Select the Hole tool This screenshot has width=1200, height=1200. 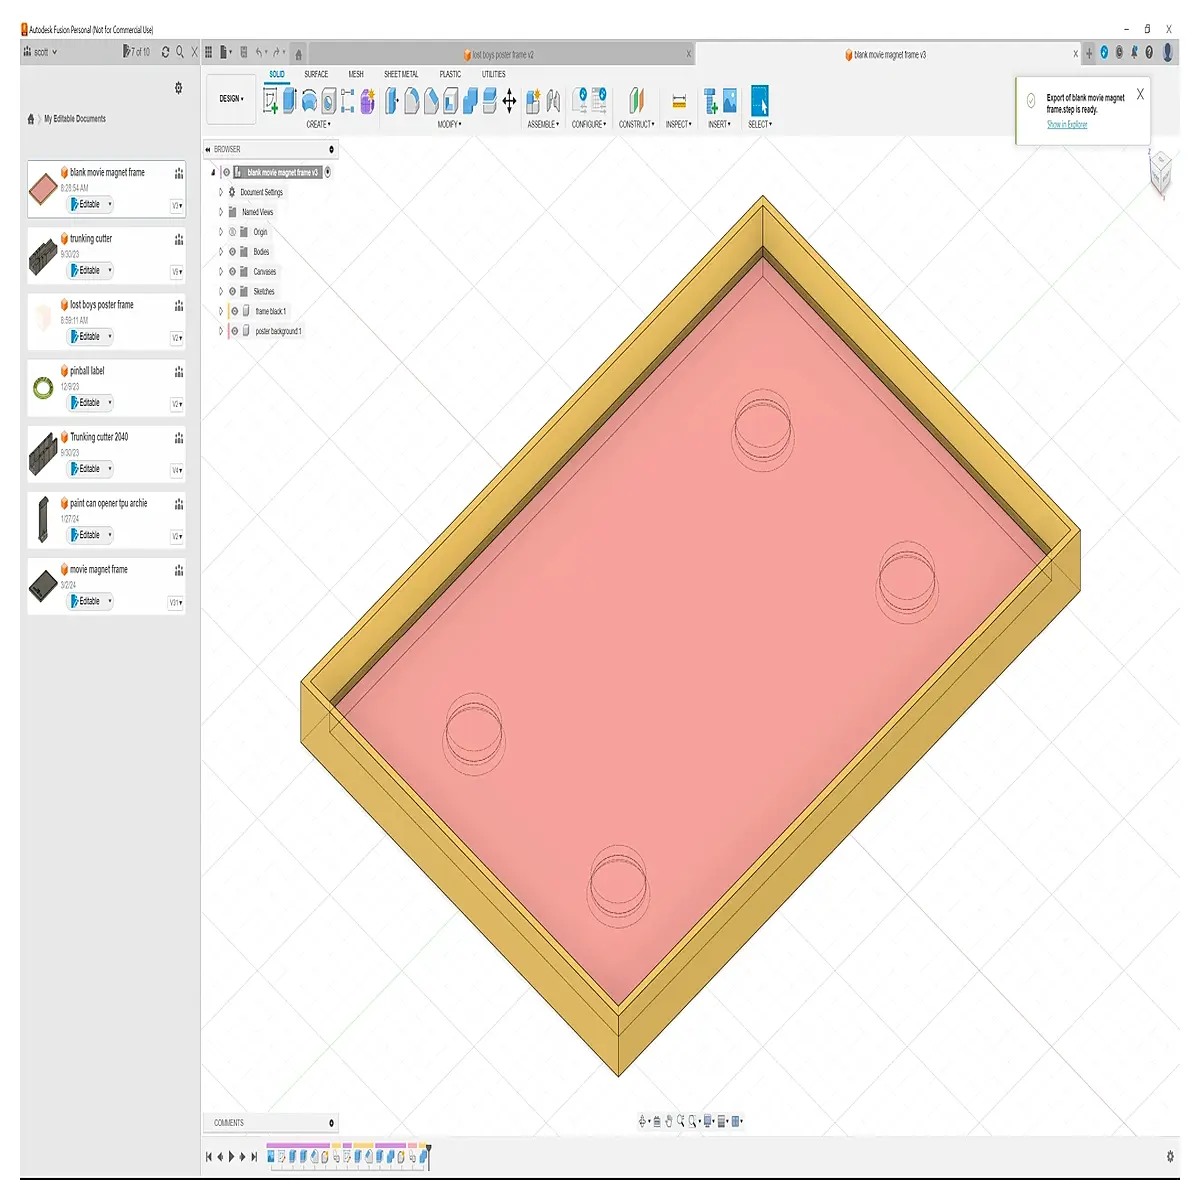coord(328,100)
